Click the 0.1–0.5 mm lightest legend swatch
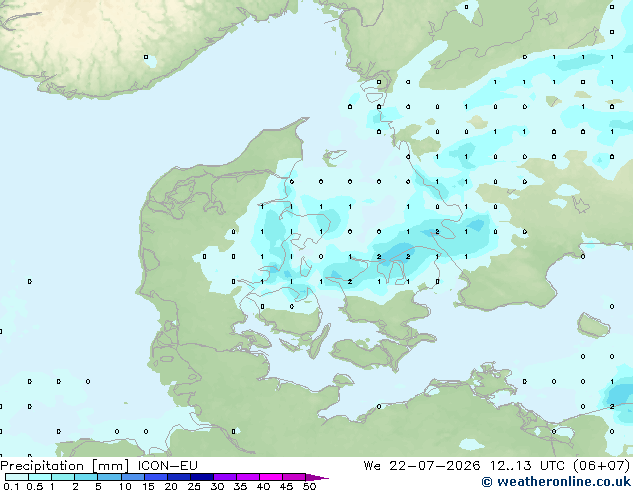Viewport: 634px width, 490px height. pos(17,477)
